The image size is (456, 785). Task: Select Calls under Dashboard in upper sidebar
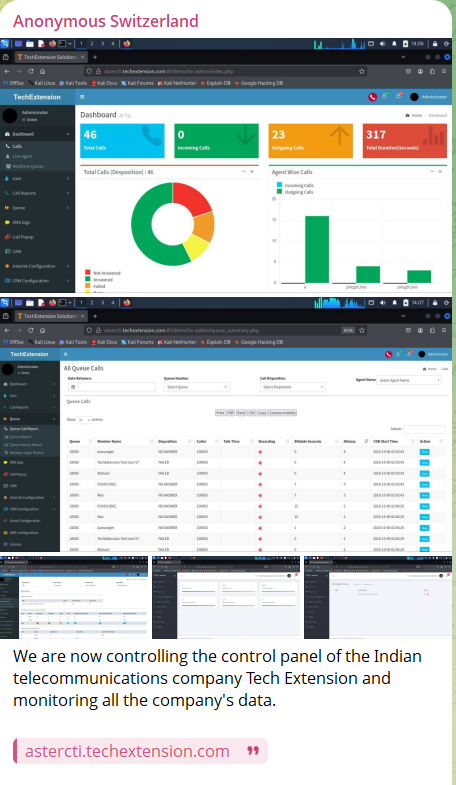(x=17, y=146)
